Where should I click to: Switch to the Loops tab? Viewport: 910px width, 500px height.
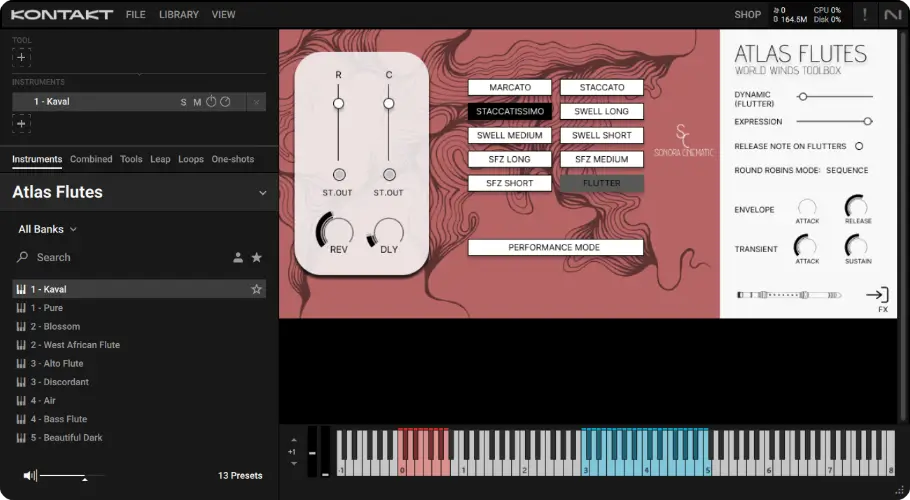(x=191, y=159)
